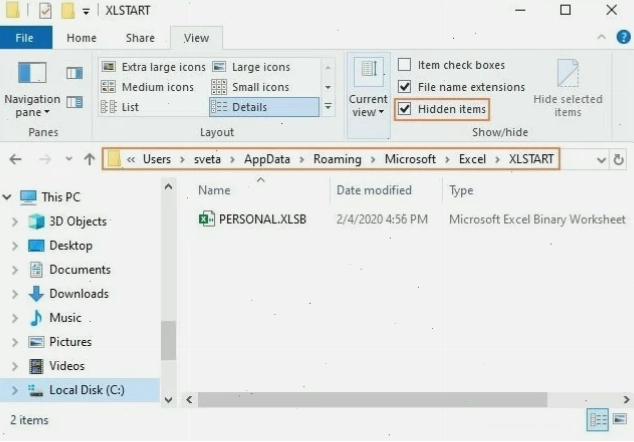634x442 pixels.
Task: Click layout gallery More dropdown arrow
Action: [328, 107]
